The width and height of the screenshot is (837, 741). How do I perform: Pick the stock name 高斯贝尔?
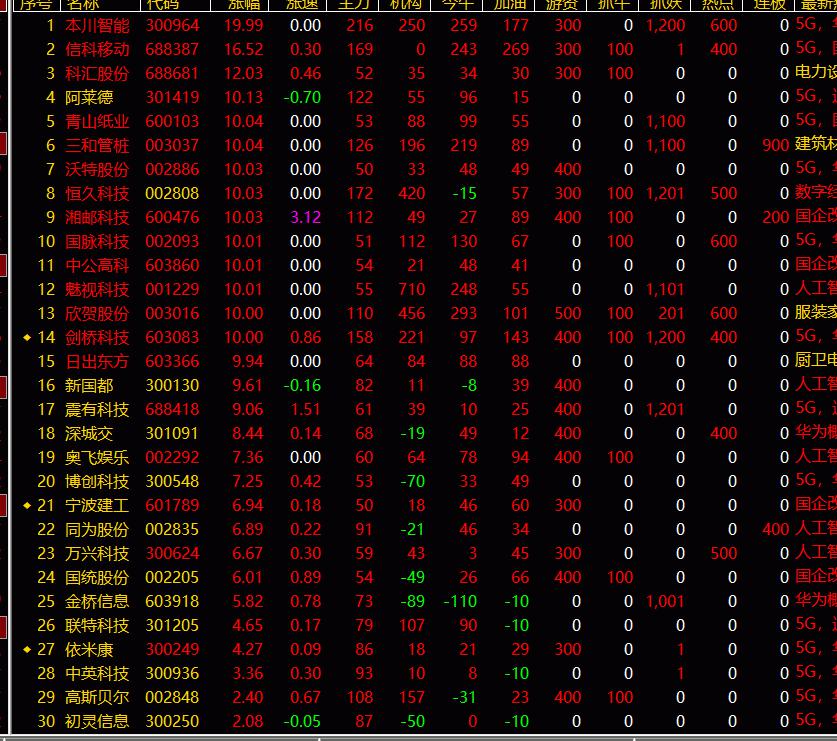(x=97, y=697)
